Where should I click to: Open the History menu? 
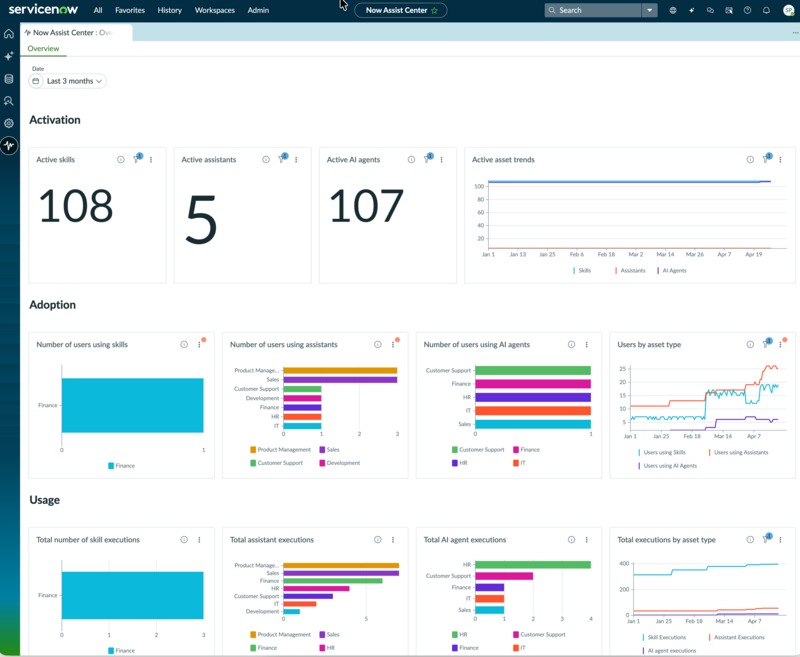[x=170, y=10]
